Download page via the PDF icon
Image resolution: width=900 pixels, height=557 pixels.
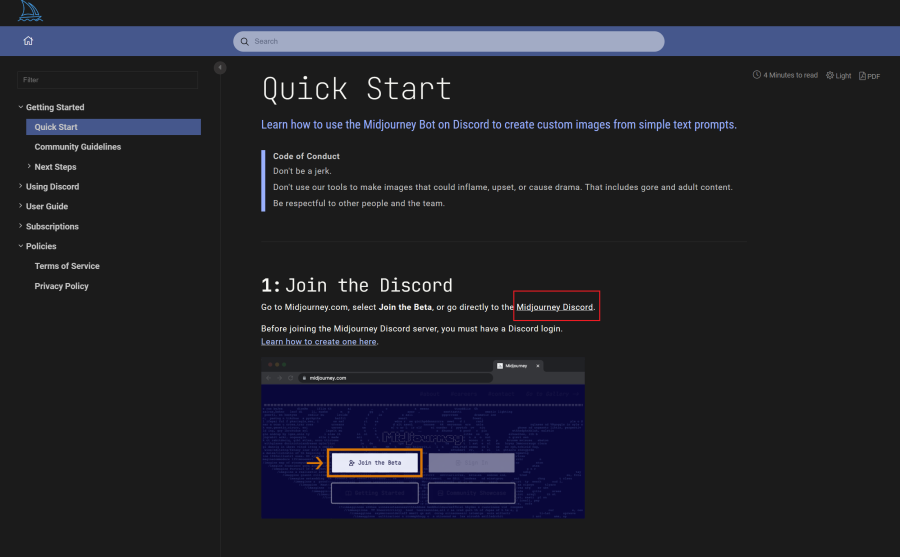coord(869,76)
